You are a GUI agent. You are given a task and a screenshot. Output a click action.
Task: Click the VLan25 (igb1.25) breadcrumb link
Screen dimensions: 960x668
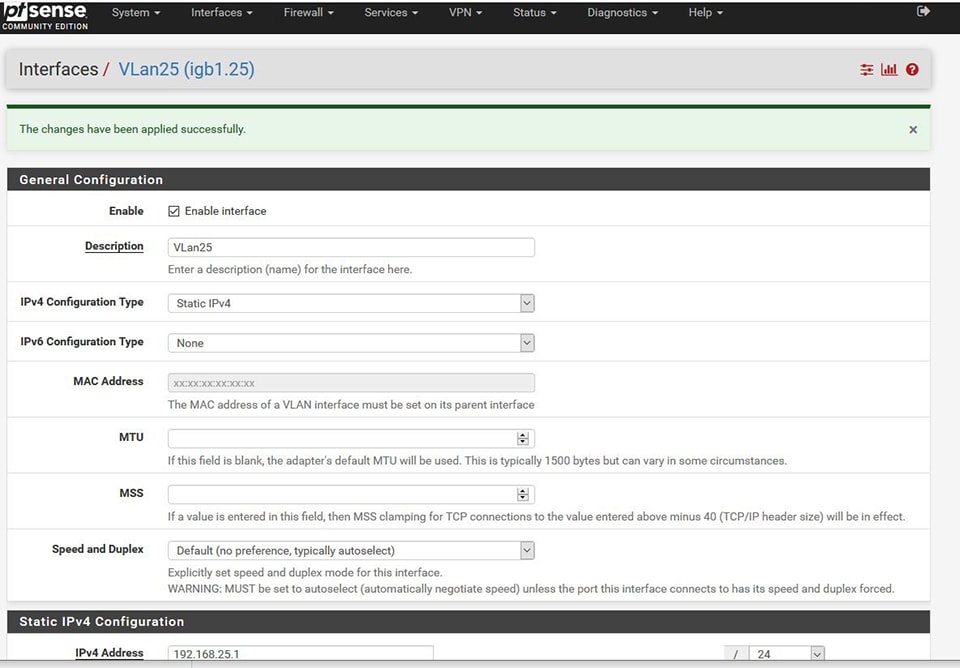pyautogui.click(x=186, y=70)
